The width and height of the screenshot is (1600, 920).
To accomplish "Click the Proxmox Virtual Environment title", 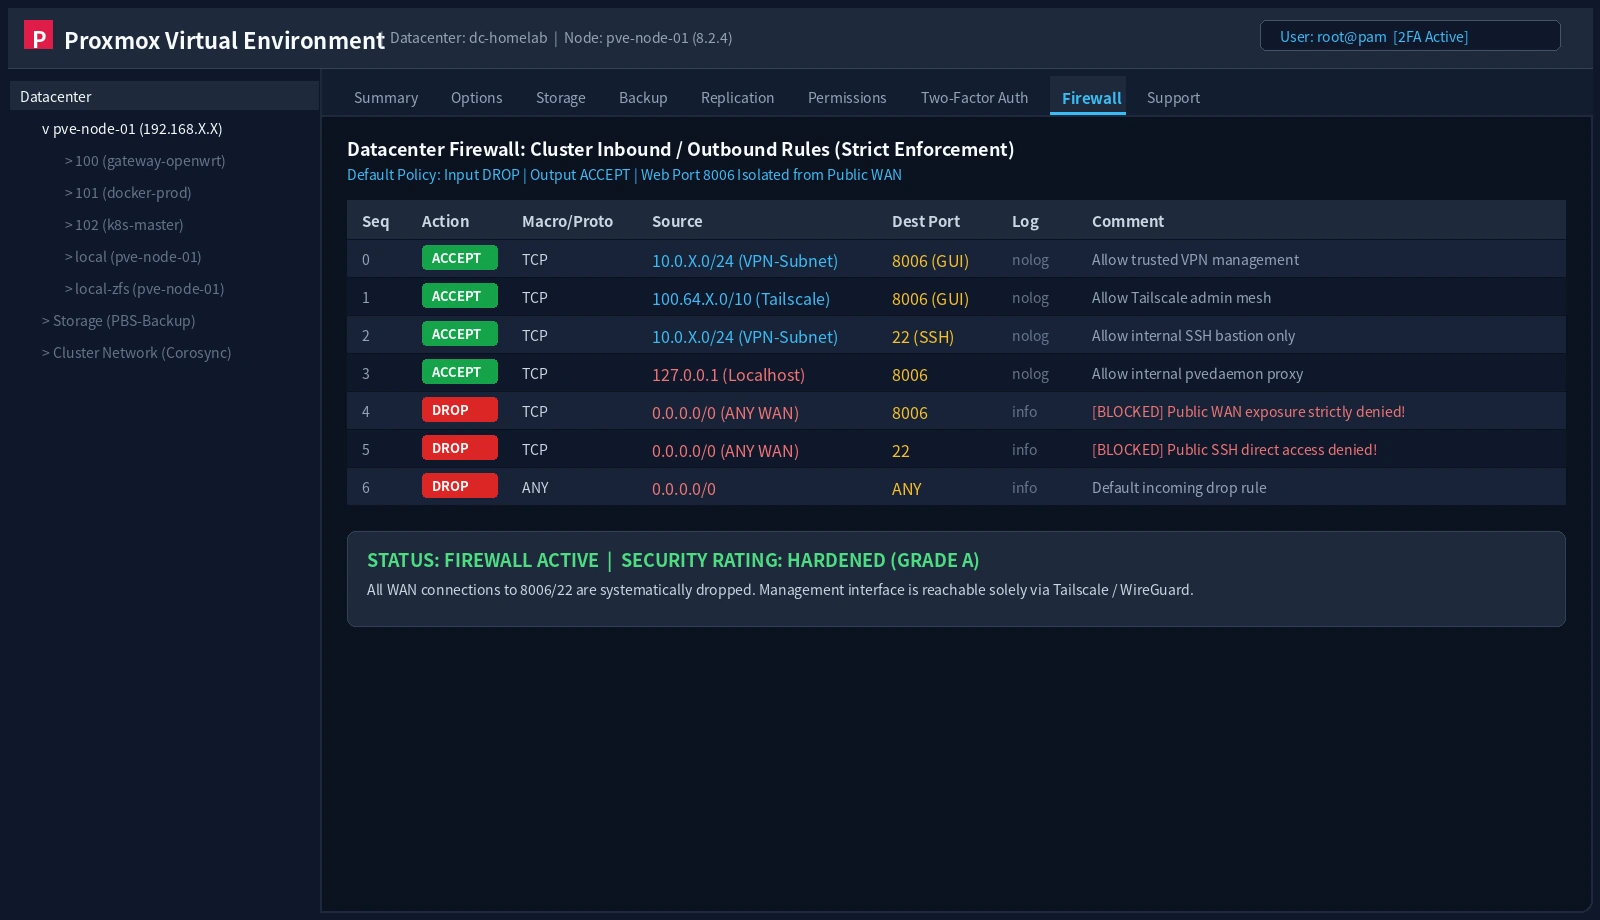I will pos(224,40).
